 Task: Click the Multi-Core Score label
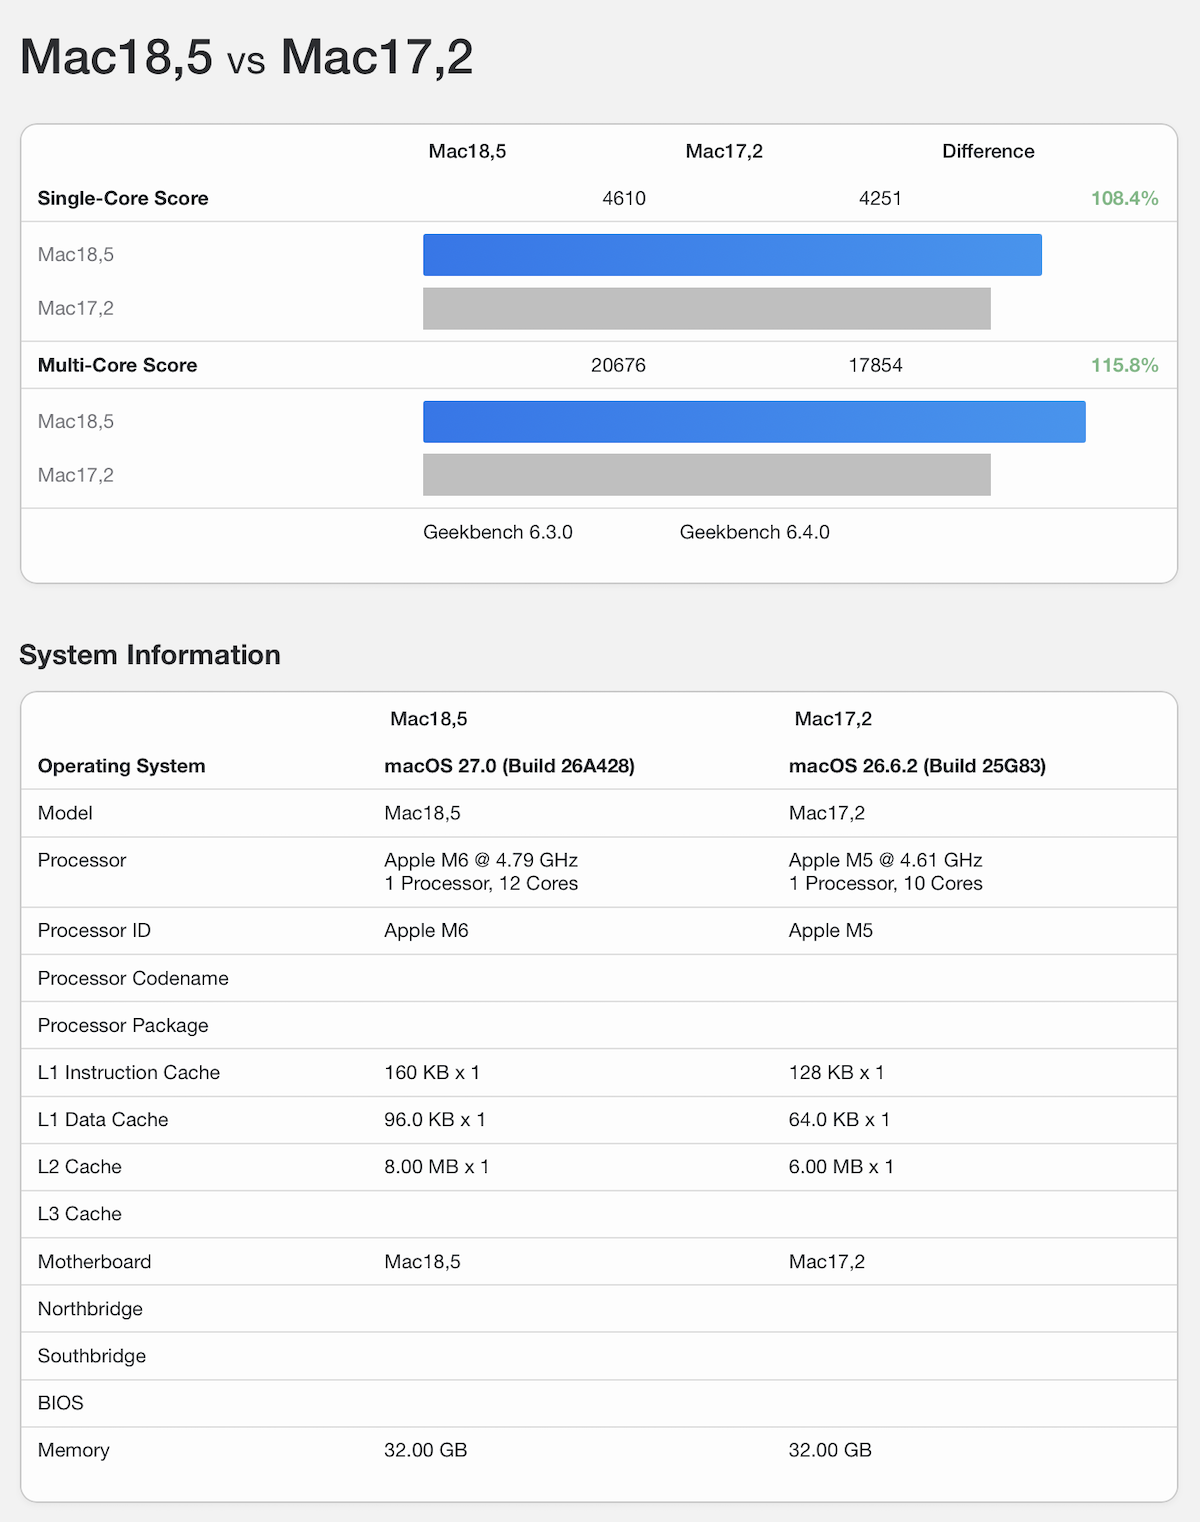(x=117, y=365)
